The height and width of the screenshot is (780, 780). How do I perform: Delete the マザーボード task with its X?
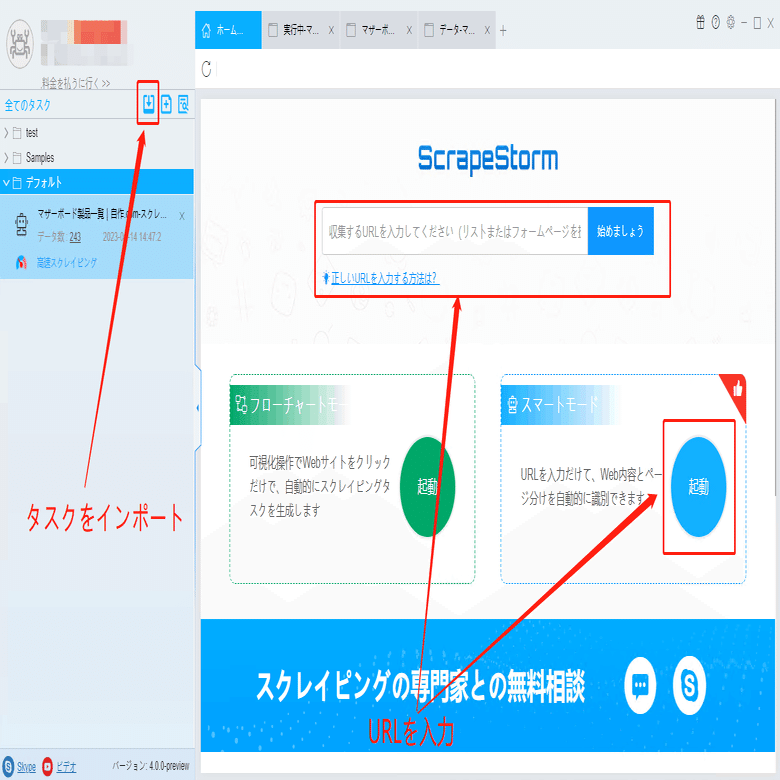point(182,216)
